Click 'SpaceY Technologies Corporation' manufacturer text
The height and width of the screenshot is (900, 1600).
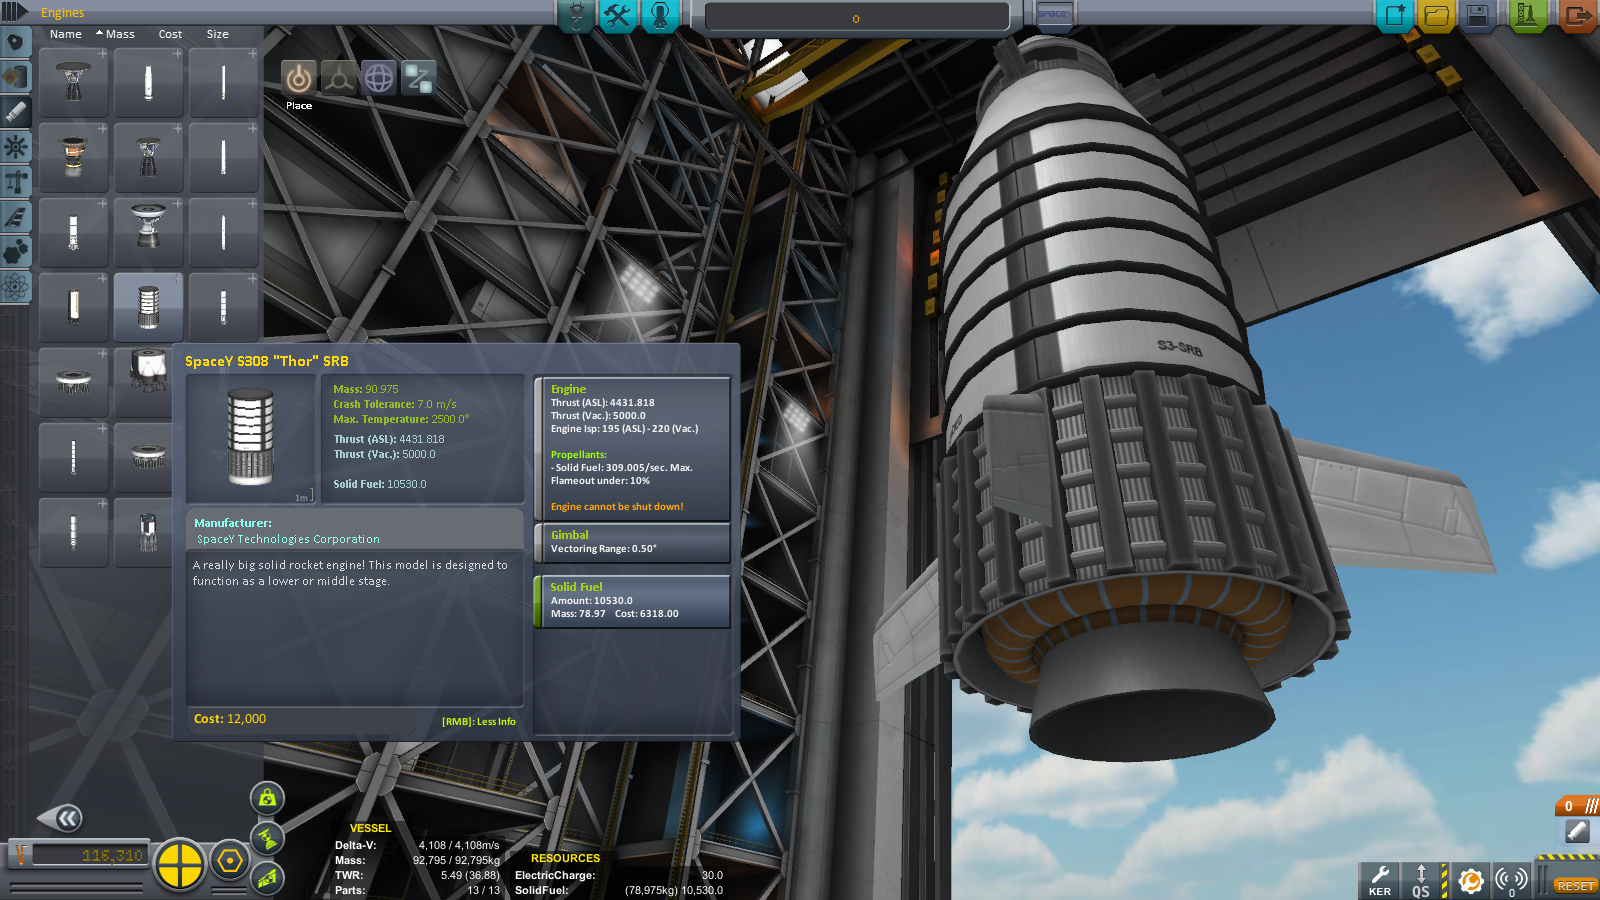point(288,539)
